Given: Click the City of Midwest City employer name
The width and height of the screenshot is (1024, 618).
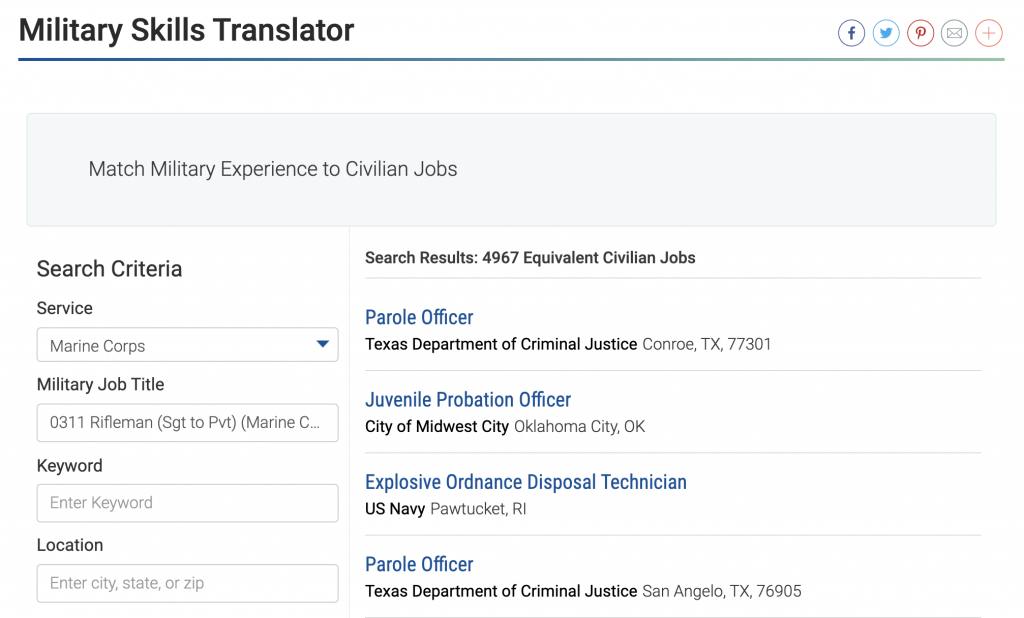Looking at the screenshot, I should (437, 426).
